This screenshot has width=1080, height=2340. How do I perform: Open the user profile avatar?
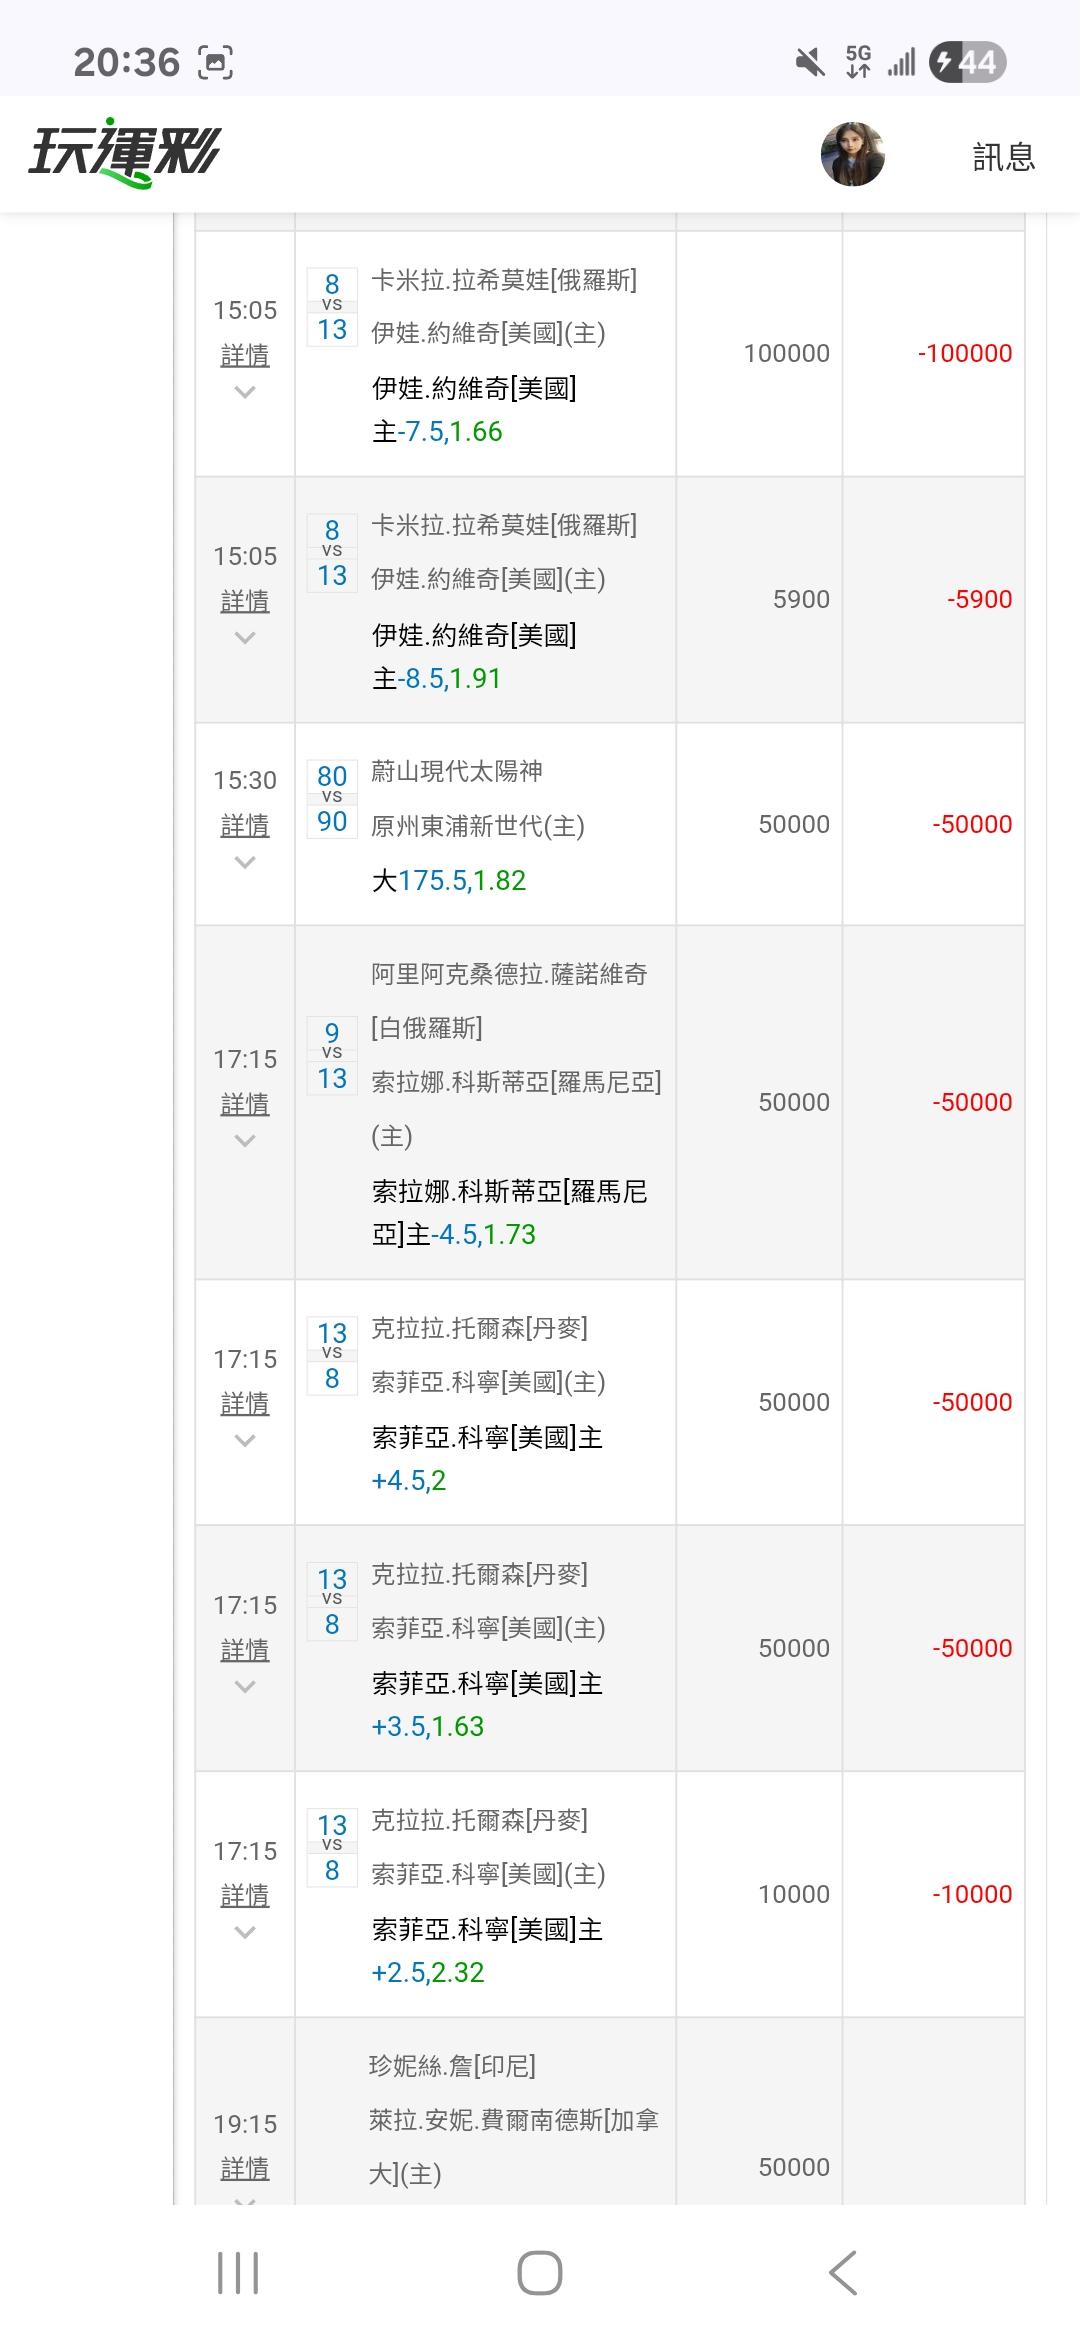click(x=852, y=155)
